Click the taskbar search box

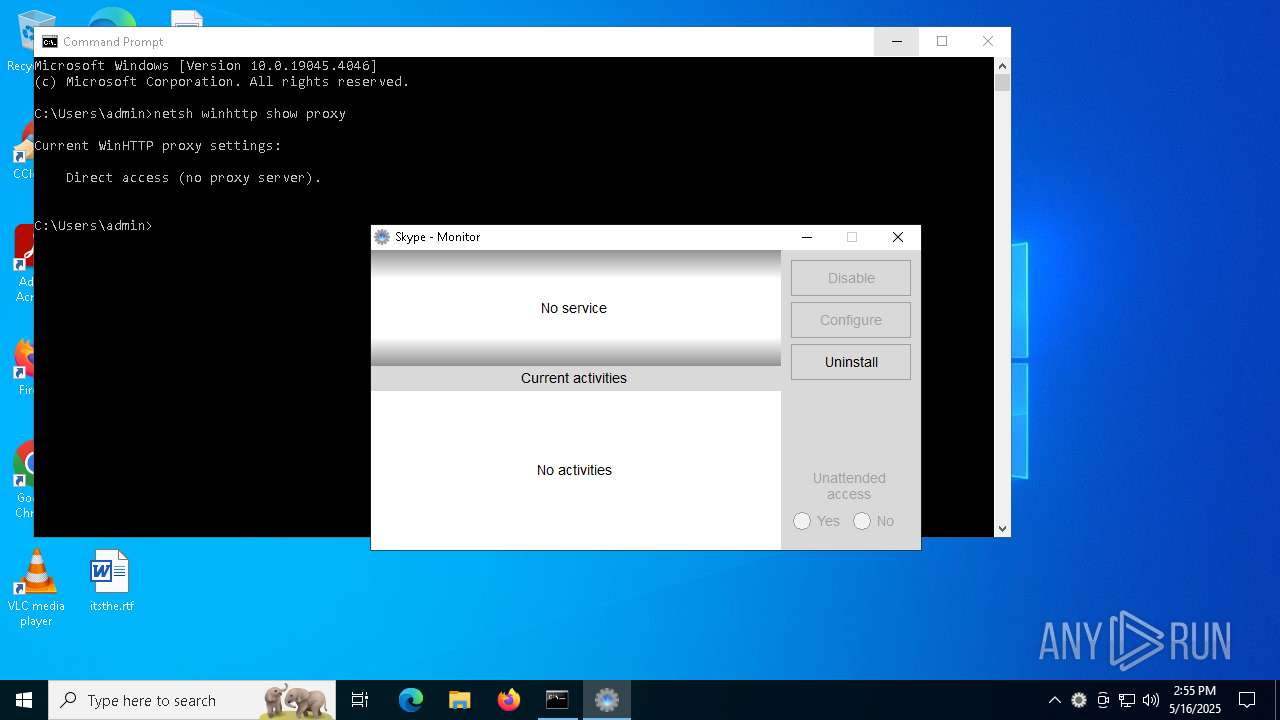pos(192,700)
